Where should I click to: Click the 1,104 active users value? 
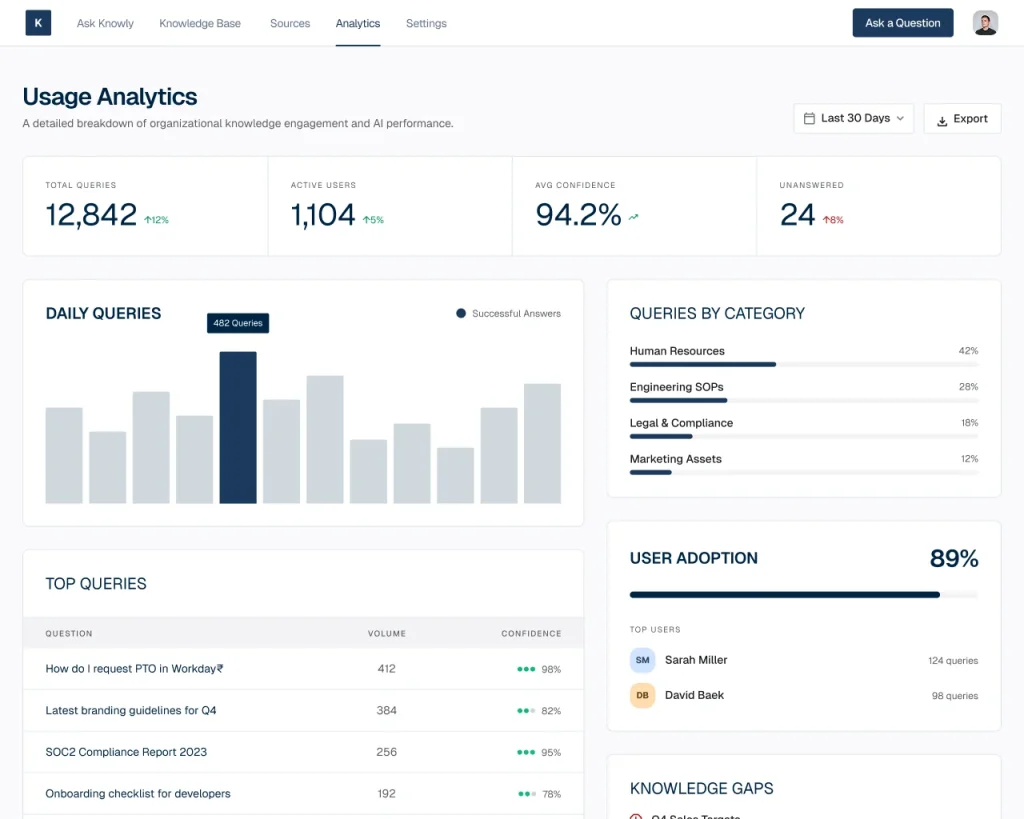pyautogui.click(x=323, y=215)
